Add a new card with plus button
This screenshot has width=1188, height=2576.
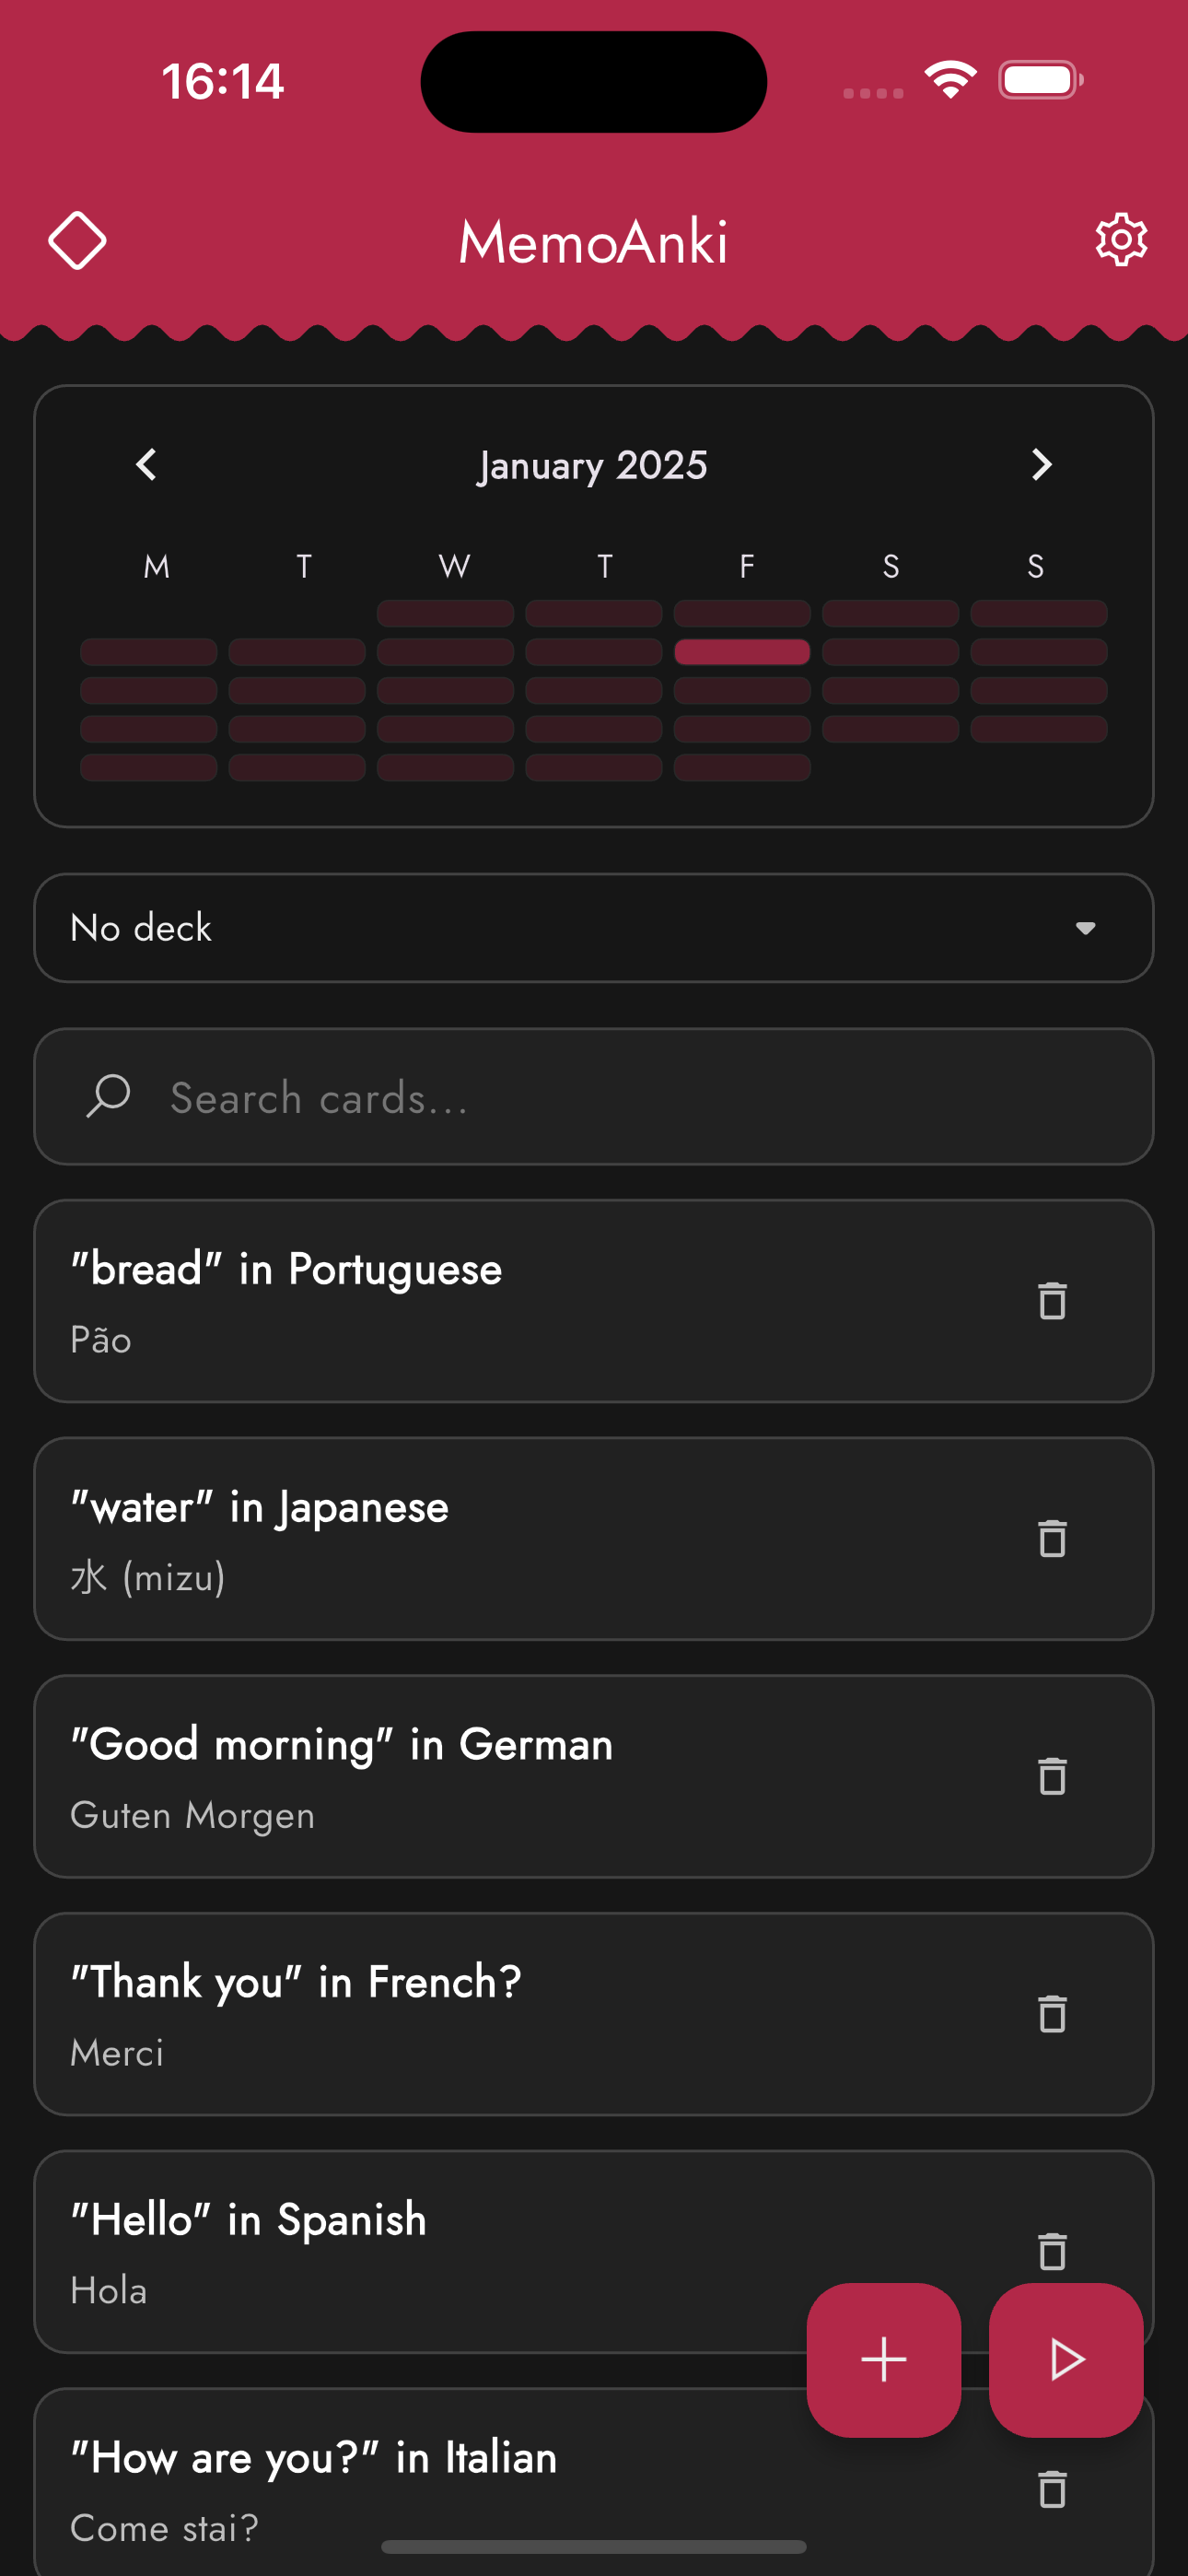pyautogui.click(x=884, y=2360)
